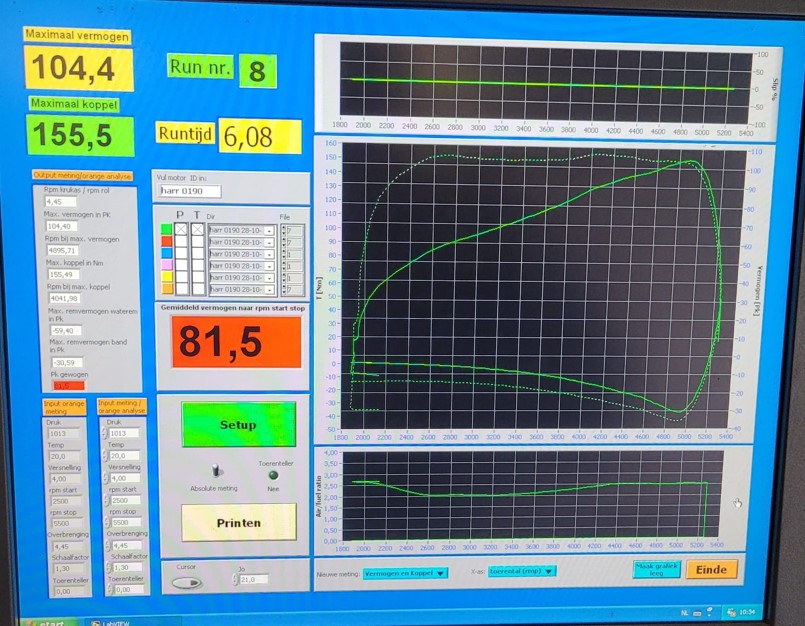Screen dimensions: 805x626
Task: Uncheck the T checkbox in the green row
Action: [197, 230]
